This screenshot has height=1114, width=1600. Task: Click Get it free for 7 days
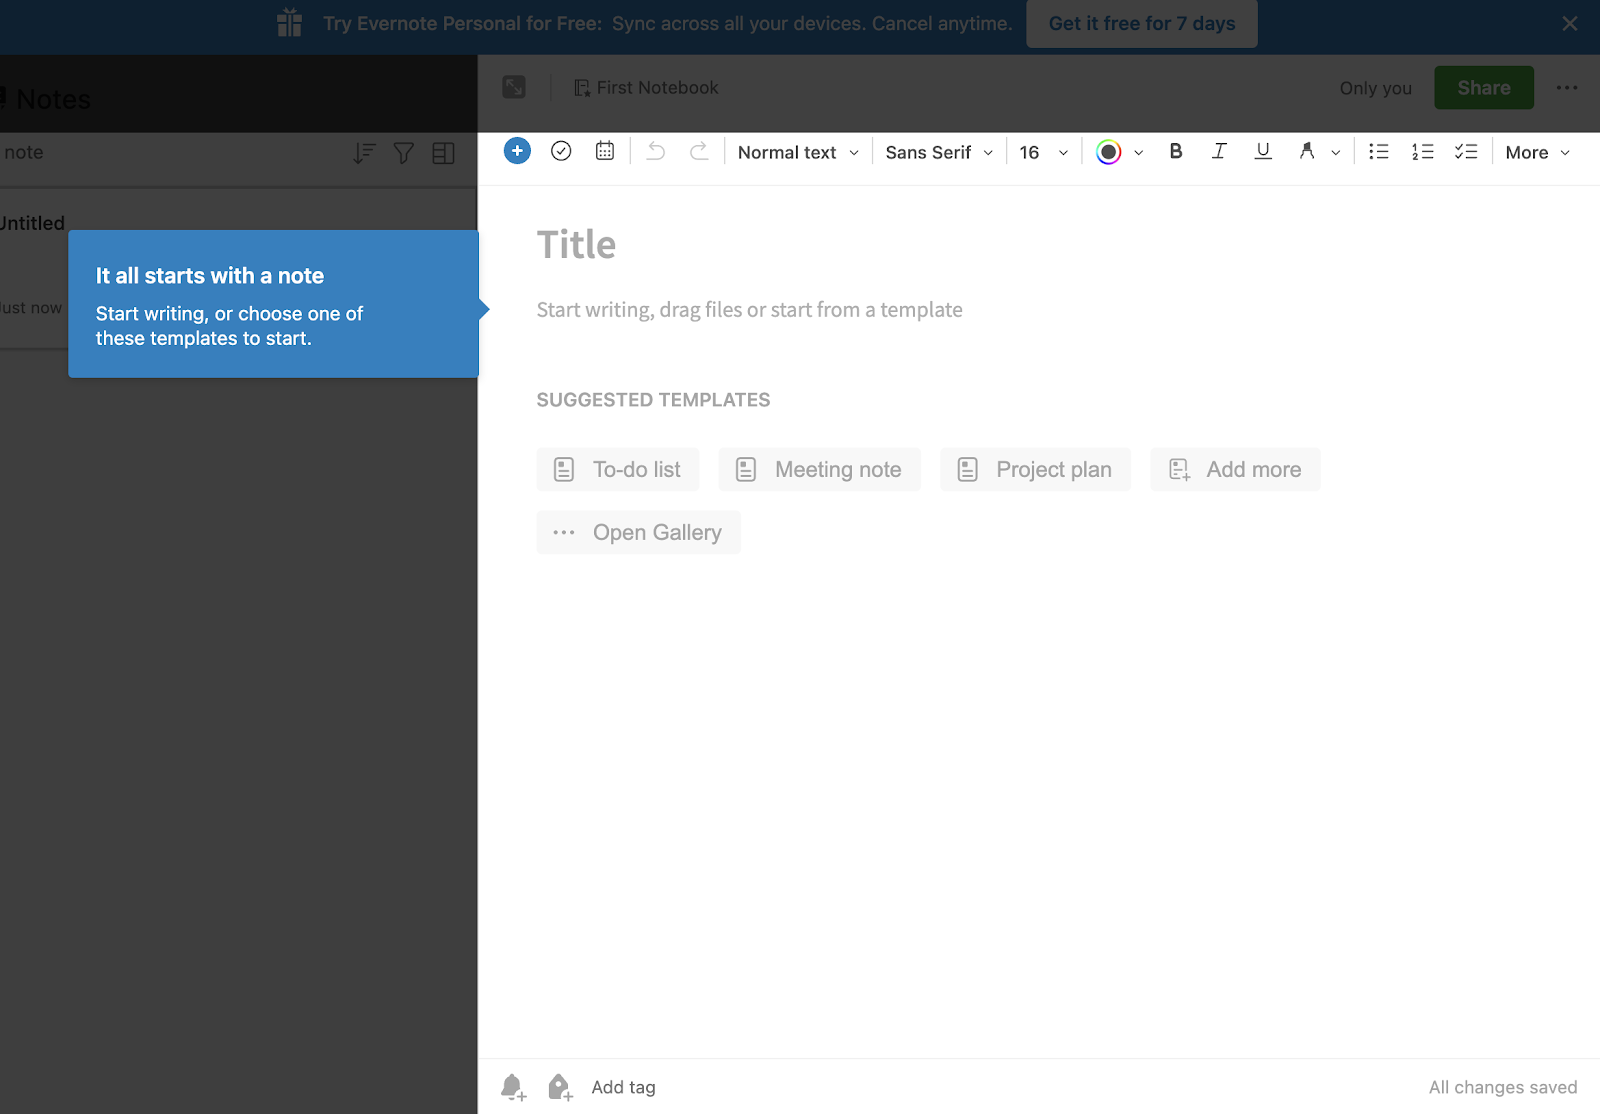pyautogui.click(x=1141, y=23)
